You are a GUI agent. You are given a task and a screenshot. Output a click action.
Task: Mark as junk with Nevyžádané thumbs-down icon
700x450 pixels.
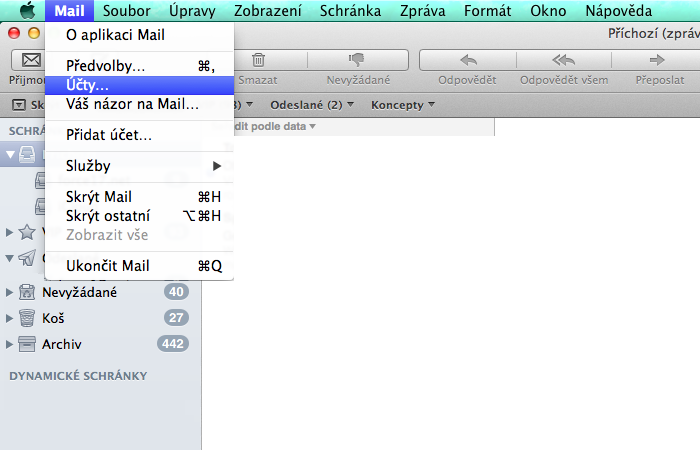pyautogui.click(x=357, y=59)
